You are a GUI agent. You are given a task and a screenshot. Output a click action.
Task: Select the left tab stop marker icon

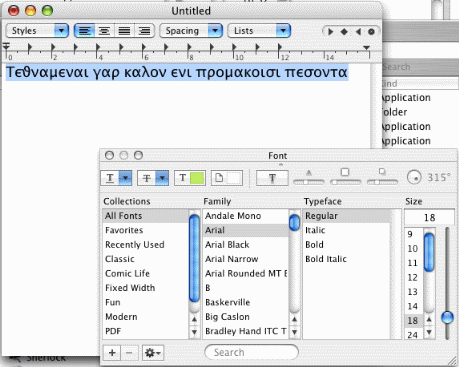[x=330, y=32]
